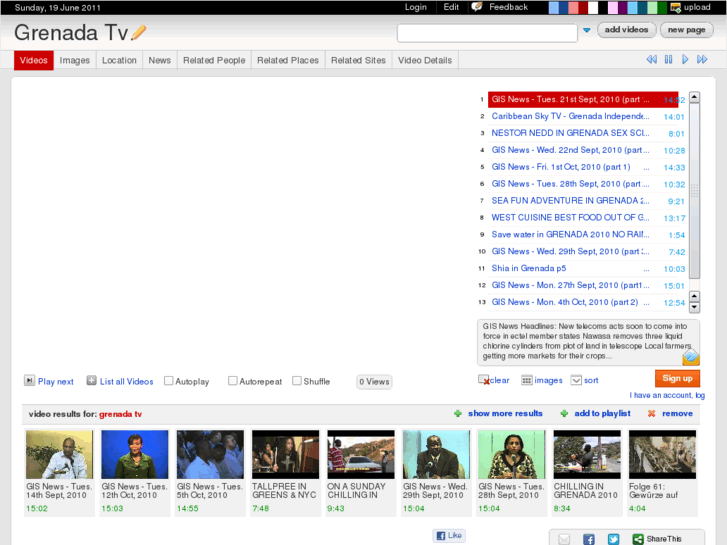
Task: Click the pencil edit icon beside Grenada Tv
Action: 138,32
